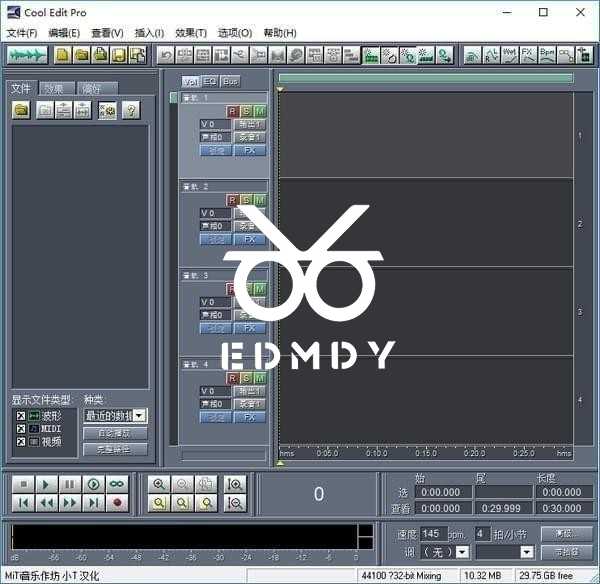Click the record device button on track 4
This screenshot has height=584, width=600.
[x=249, y=404]
